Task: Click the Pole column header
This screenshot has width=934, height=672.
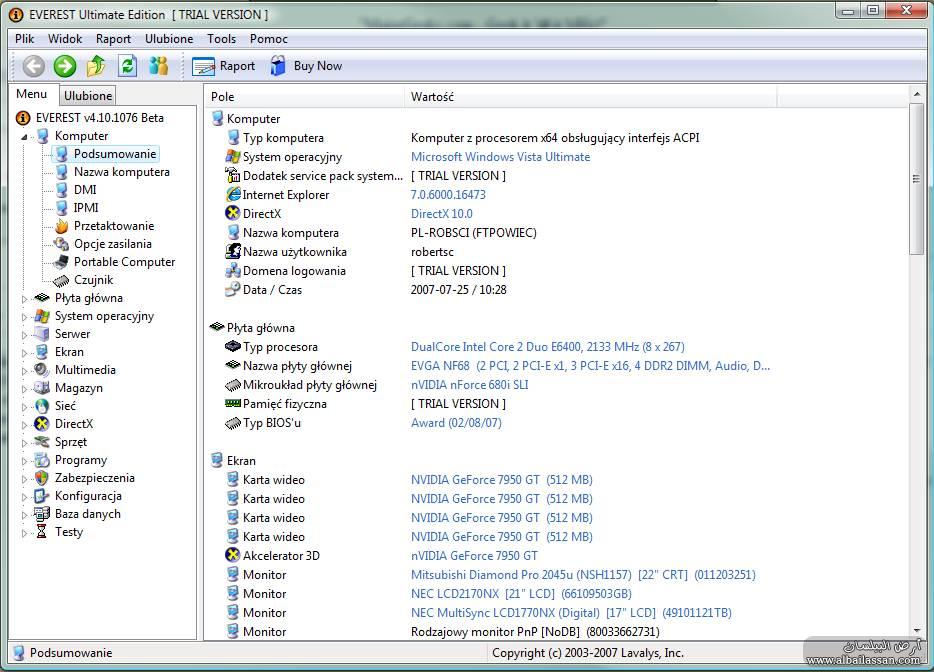Action: click(x=304, y=97)
